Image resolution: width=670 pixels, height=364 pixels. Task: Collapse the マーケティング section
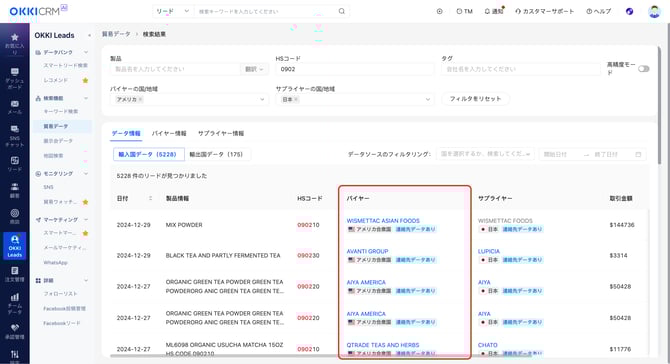pyautogui.click(x=86, y=220)
